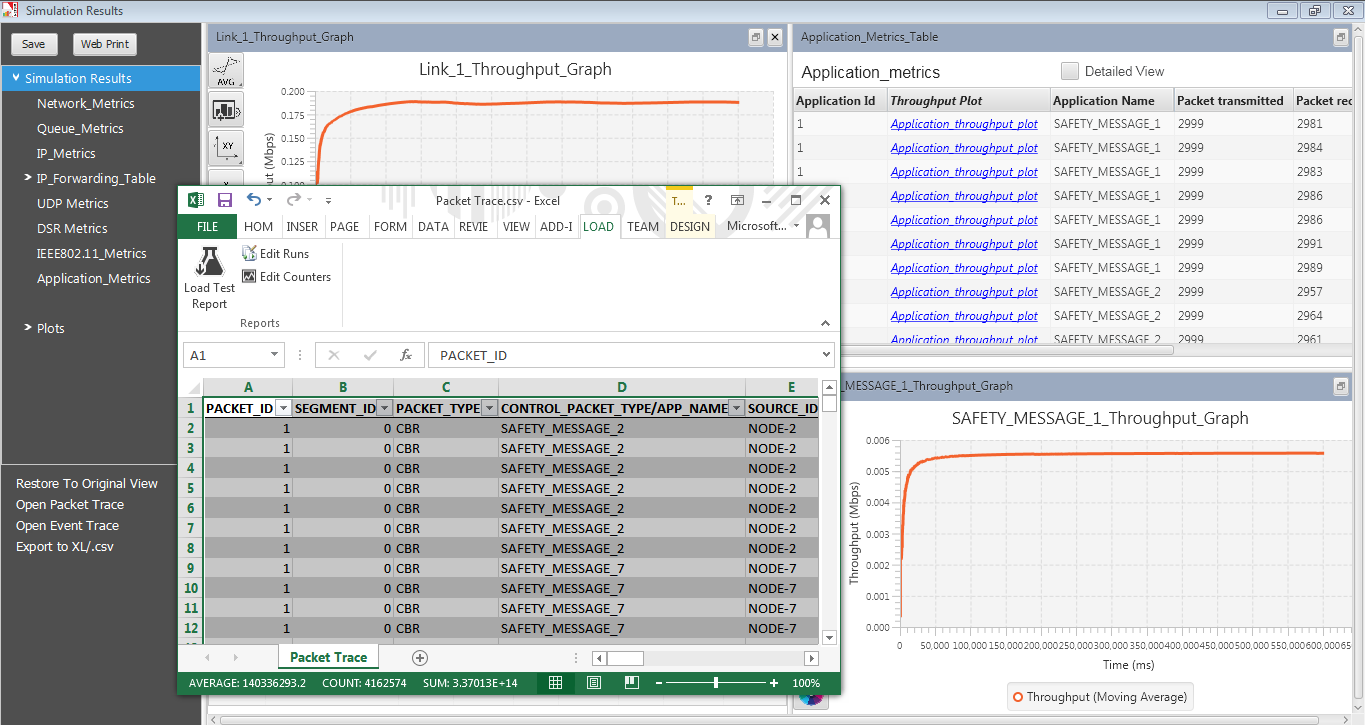
Task: Open the PACKET_ID filter dropdown
Action: click(x=283, y=408)
